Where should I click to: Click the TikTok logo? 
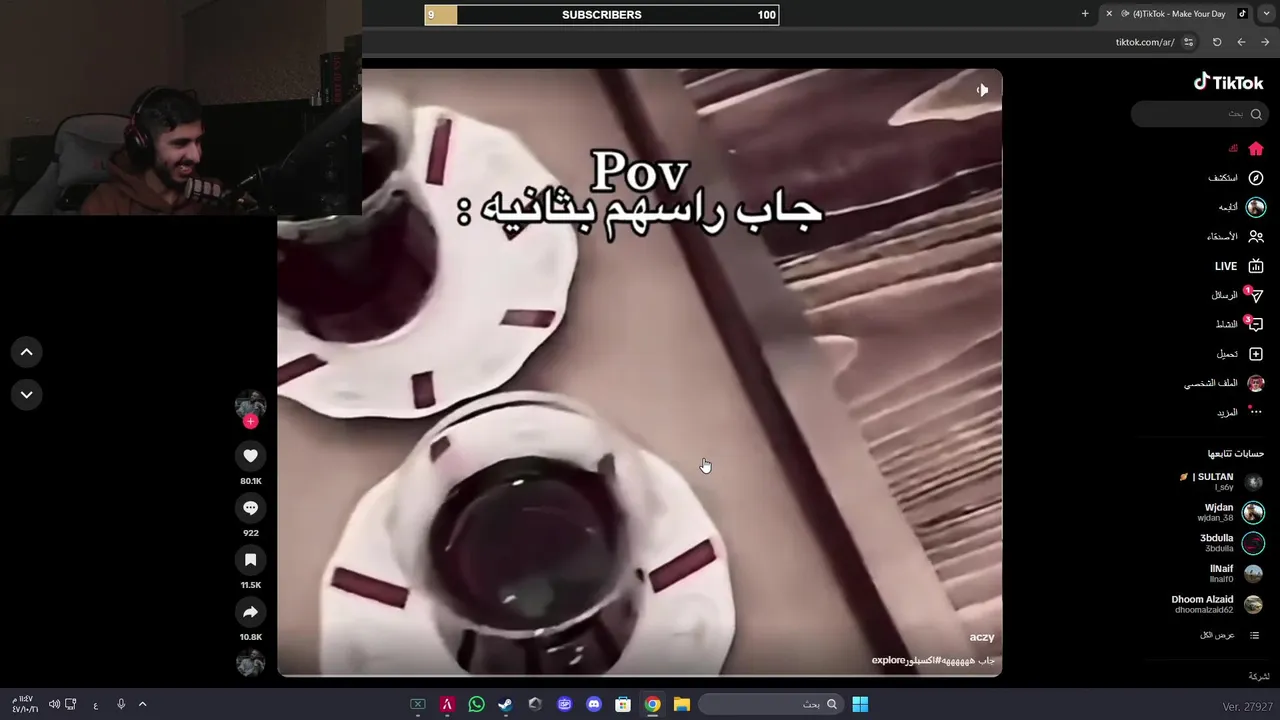pos(1229,82)
